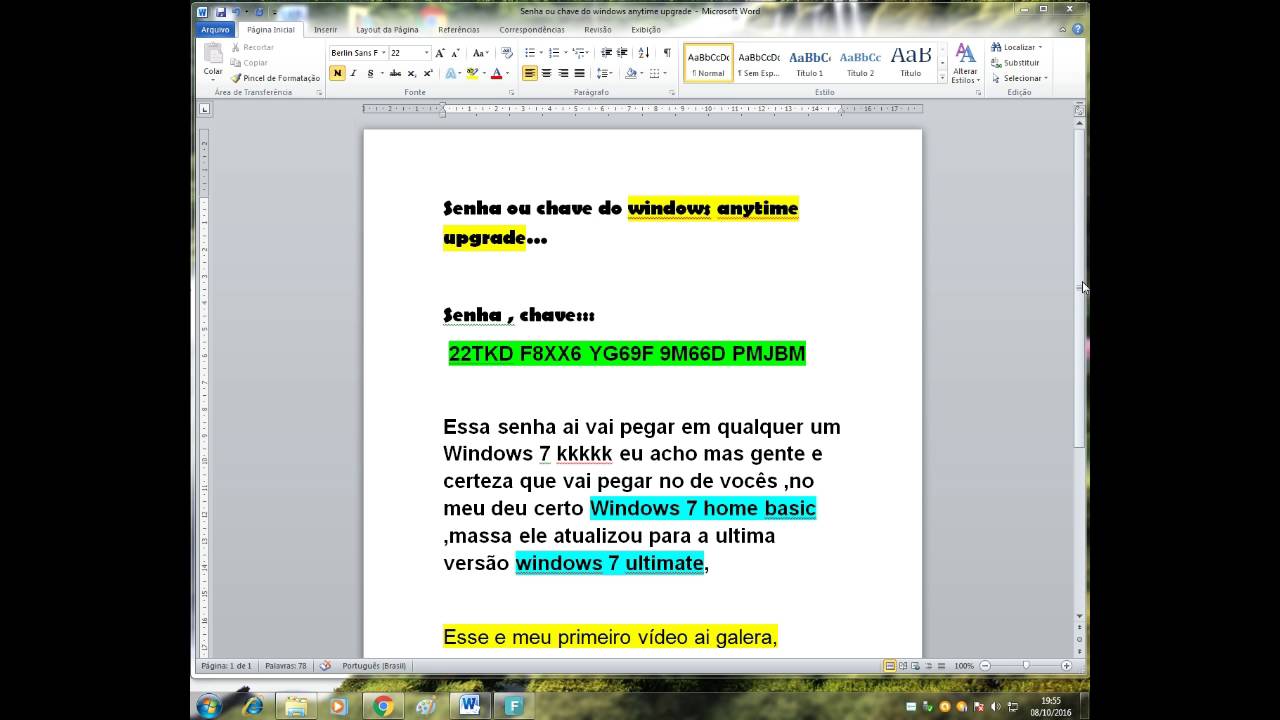Viewport: 1280px width, 720px height.
Task: Open the Selecionar dropdown
Action: [x=1019, y=78]
